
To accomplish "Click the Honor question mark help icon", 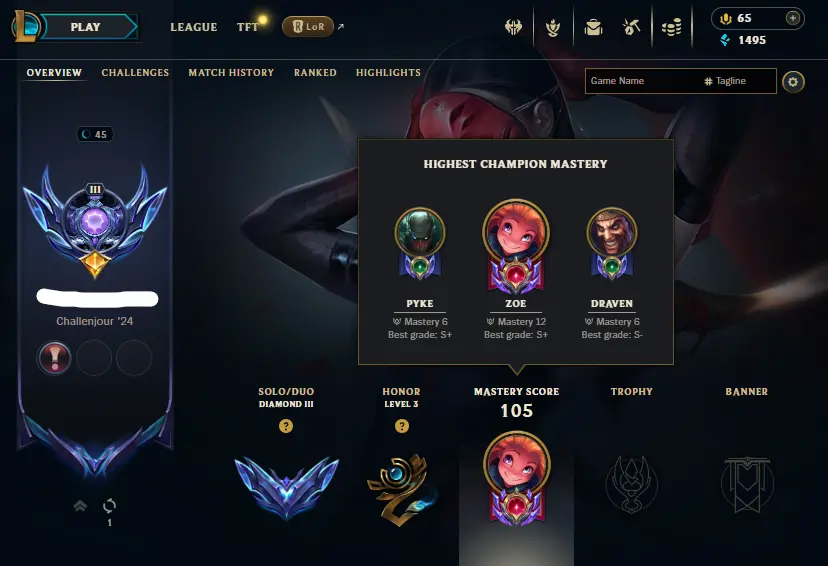I will [402, 426].
